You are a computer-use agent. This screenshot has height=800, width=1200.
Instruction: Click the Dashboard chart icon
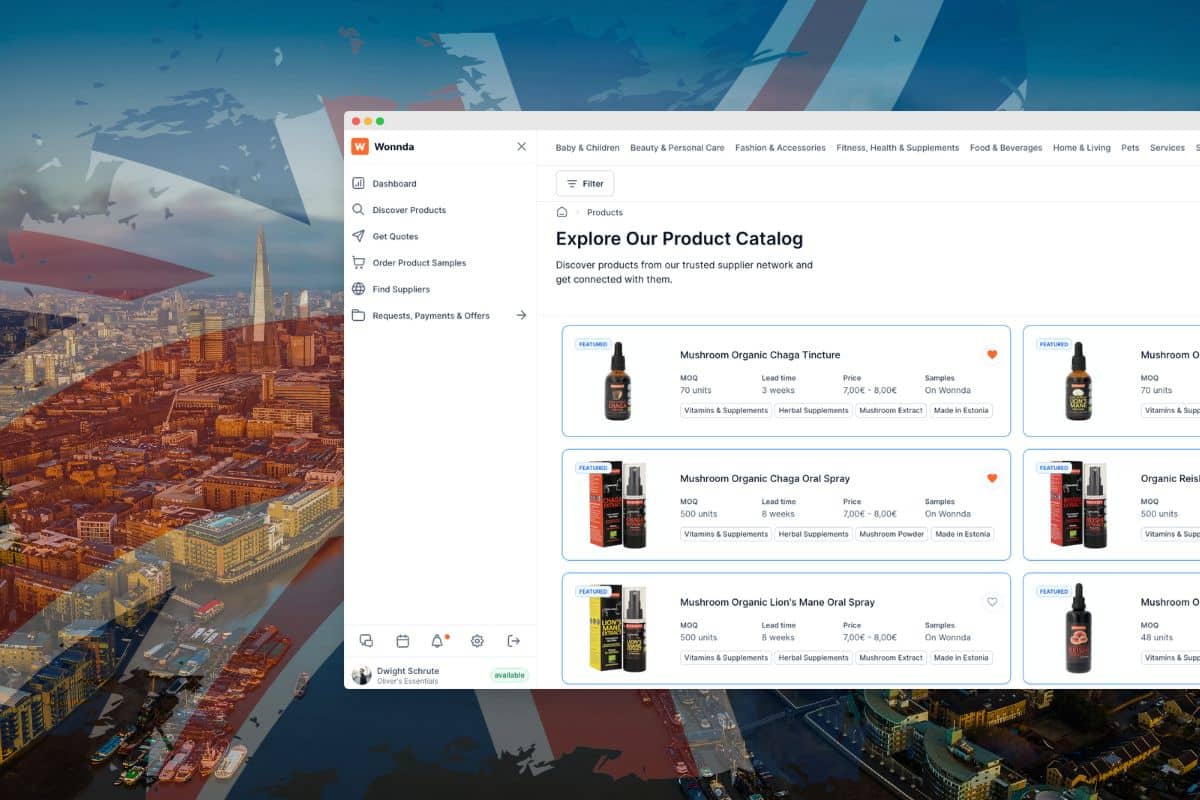[358, 184]
